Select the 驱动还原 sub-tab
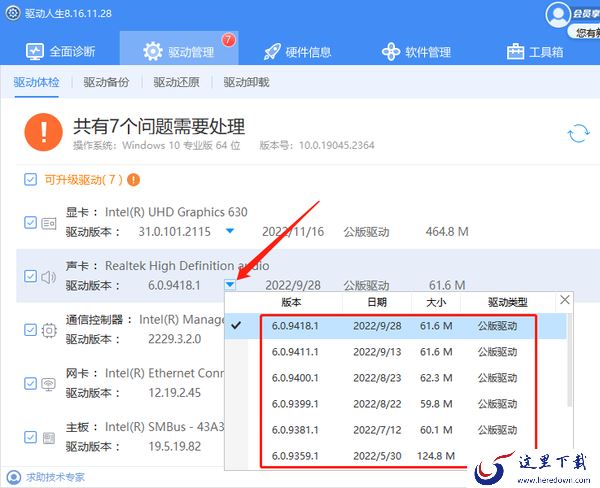Viewport: 600px width, 488px height. click(x=176, y=82)
